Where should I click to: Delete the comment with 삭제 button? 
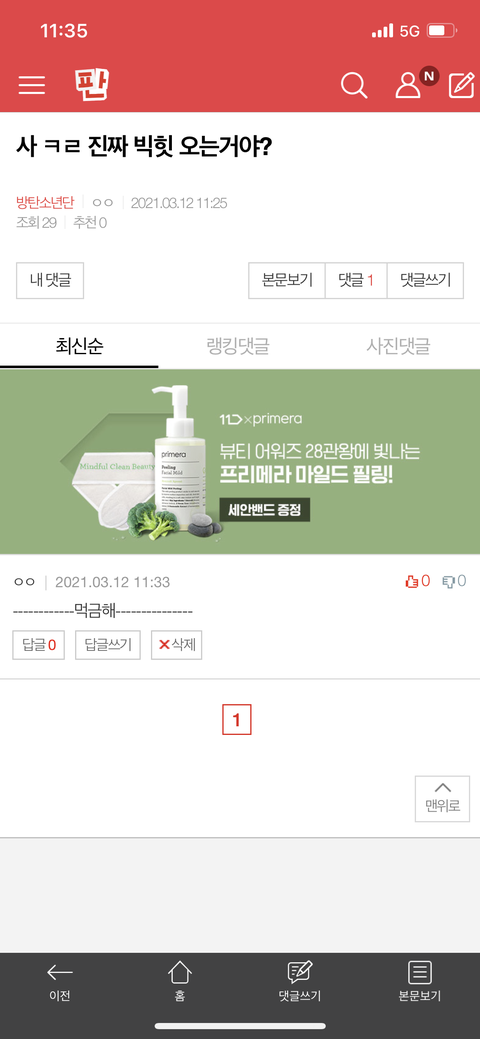click(x=176, y=645)
